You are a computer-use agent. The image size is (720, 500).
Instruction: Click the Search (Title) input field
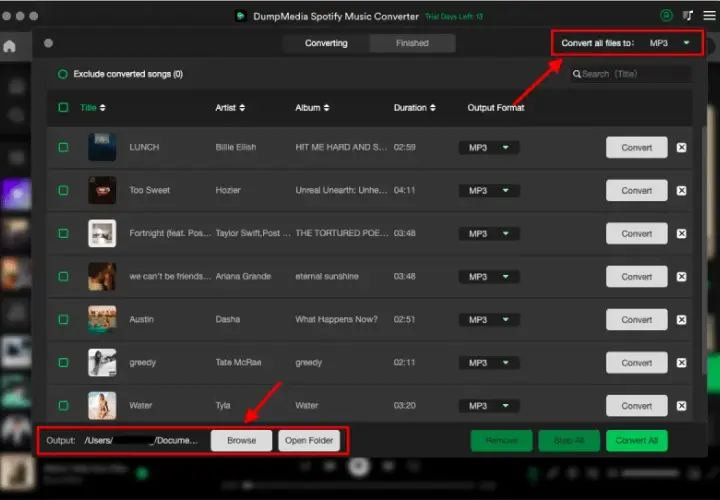pos(631,74)
